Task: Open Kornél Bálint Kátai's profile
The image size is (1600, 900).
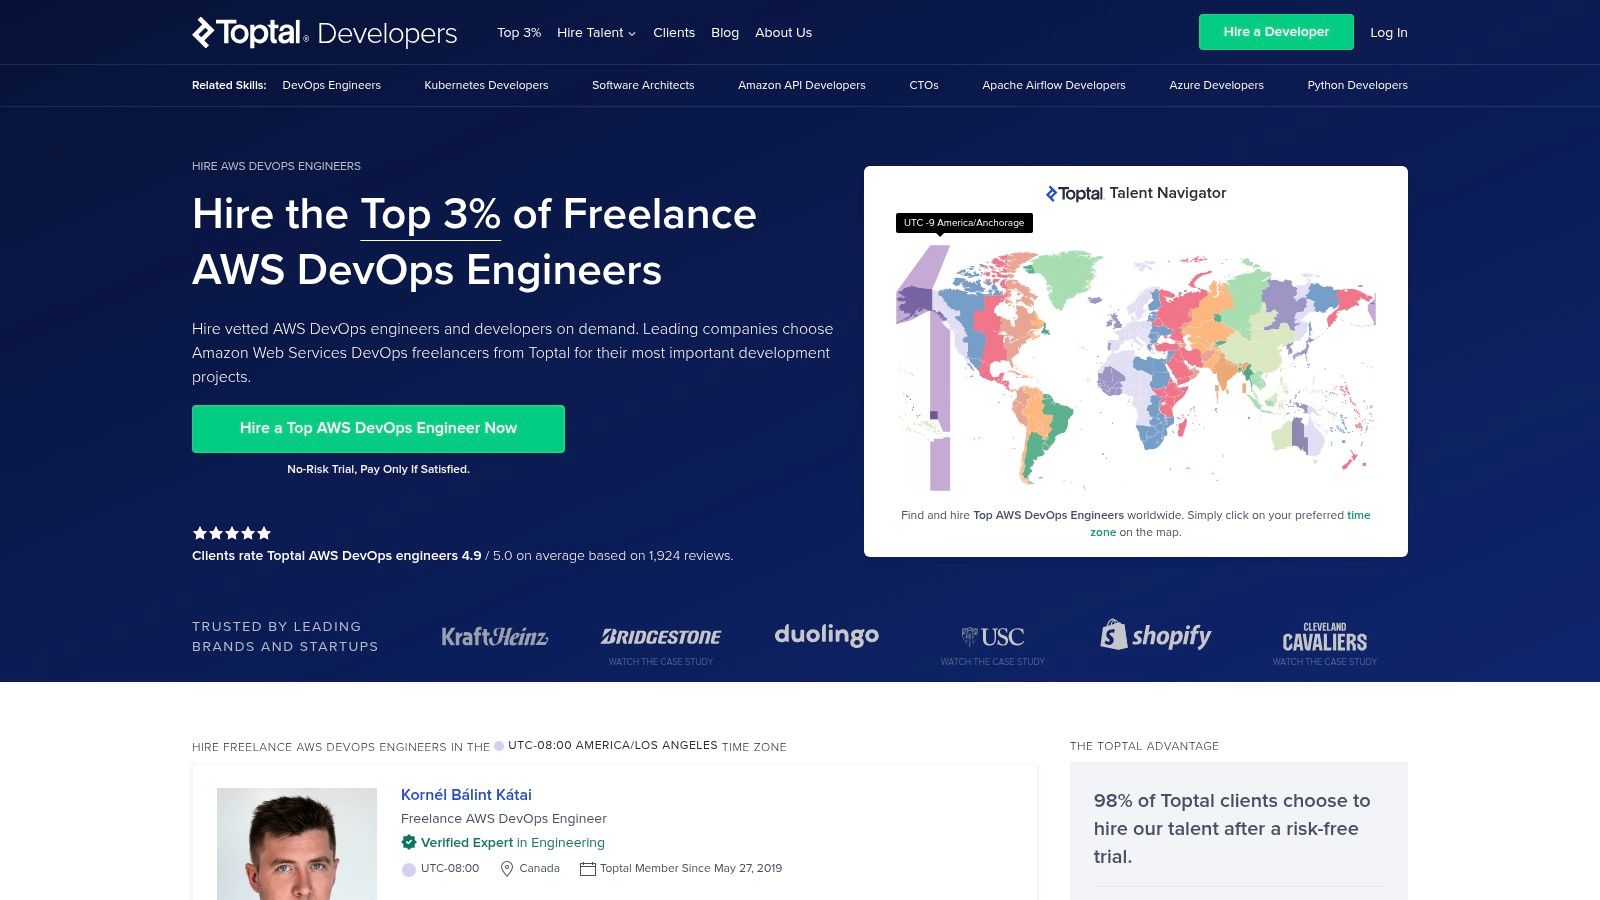Action: coord(466,795)
